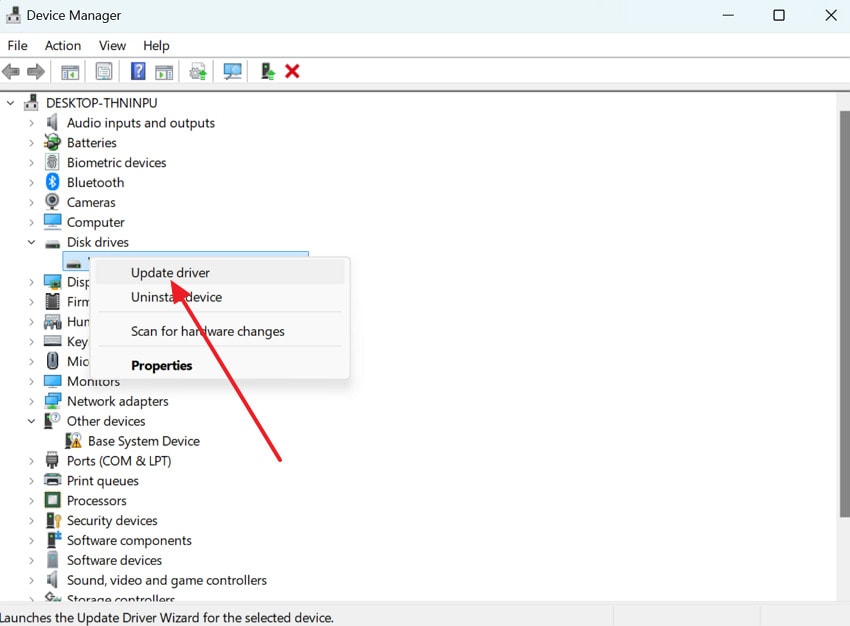Click the Bluetooth device category icon
The image size is (850, 626).
[x=52, y=182]
